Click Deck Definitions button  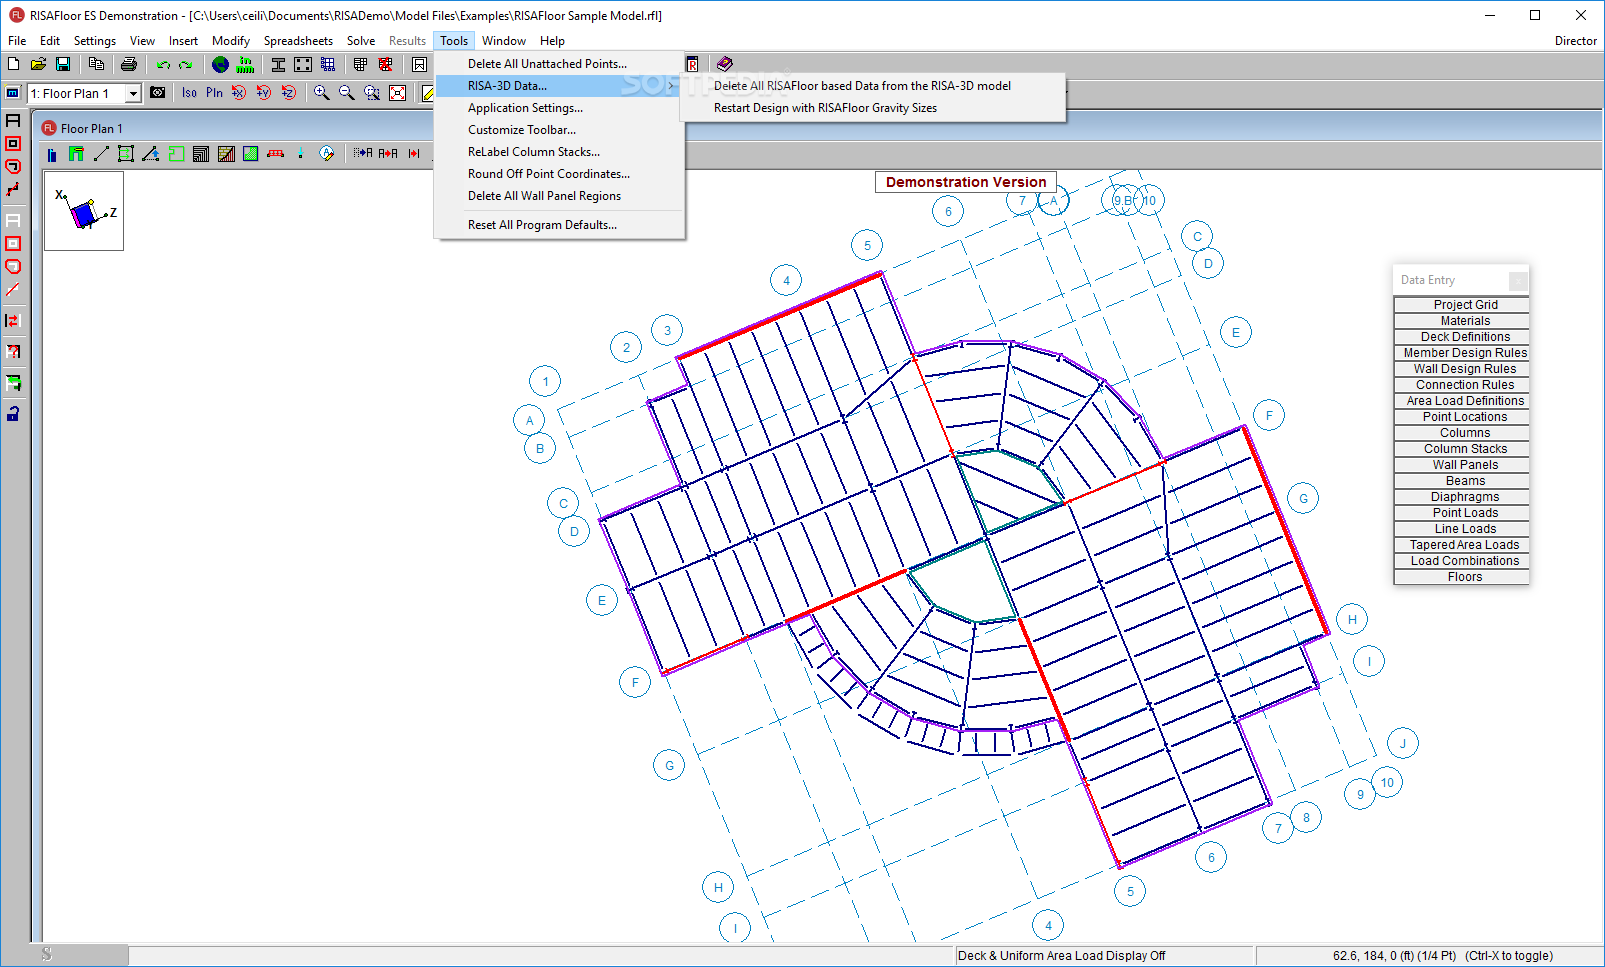[x=1462, y=337]
